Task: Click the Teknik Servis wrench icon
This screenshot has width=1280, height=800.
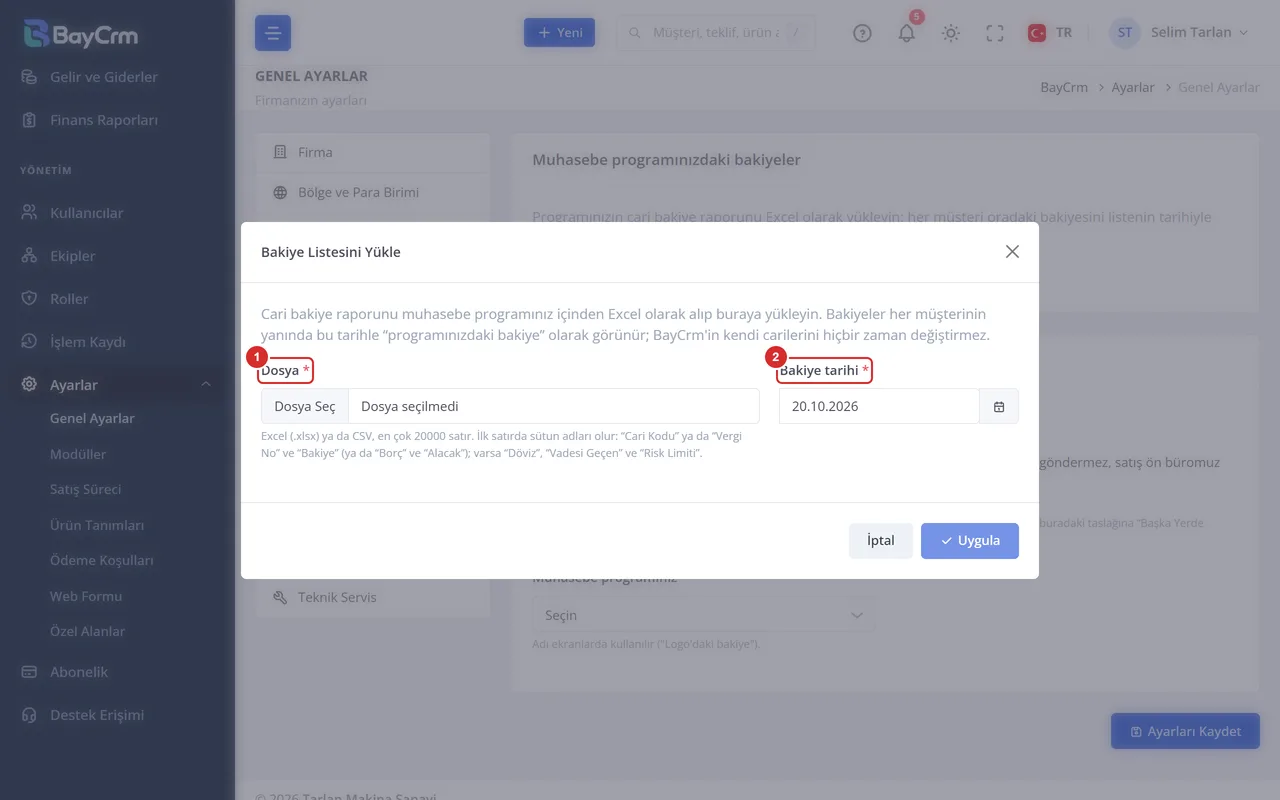Action: (280, 597)
